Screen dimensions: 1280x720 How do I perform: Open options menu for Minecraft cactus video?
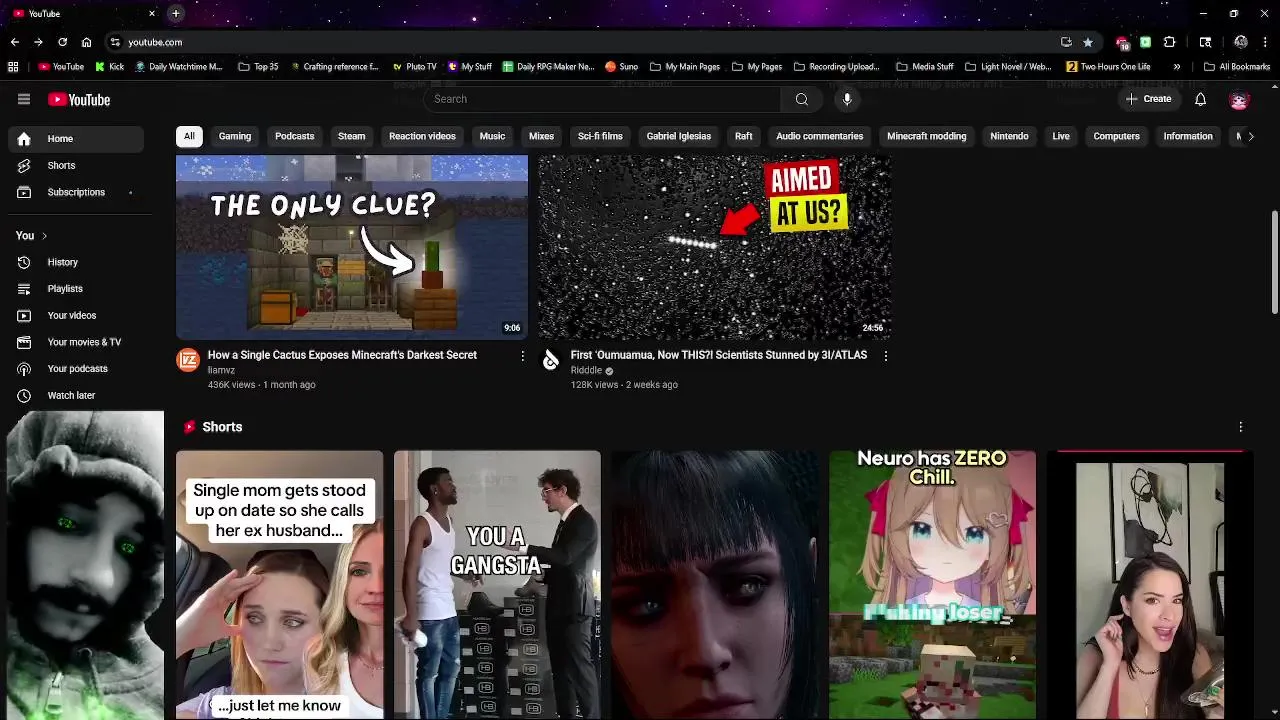tap(522, 355)
